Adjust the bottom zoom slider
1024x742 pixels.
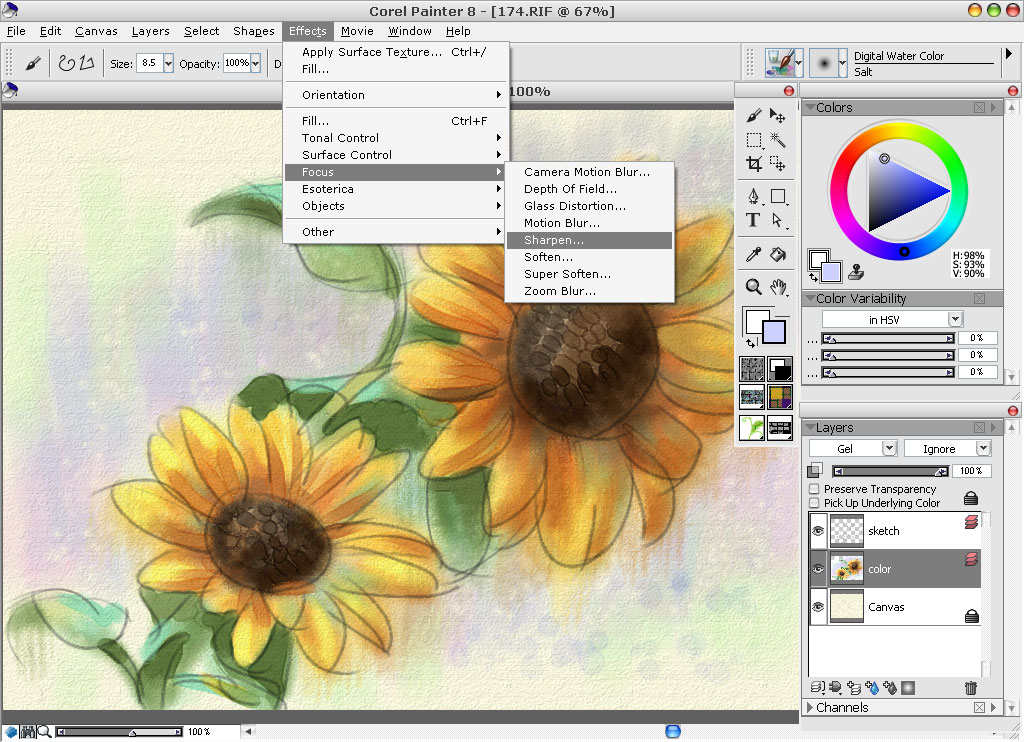tap(119, 732)
